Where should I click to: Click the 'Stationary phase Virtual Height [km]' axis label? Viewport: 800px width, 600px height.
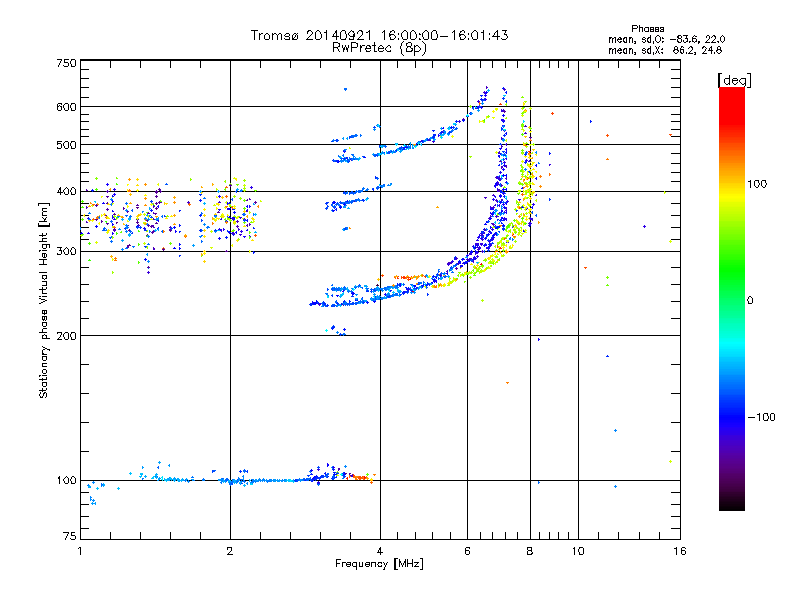click(43, 300)
